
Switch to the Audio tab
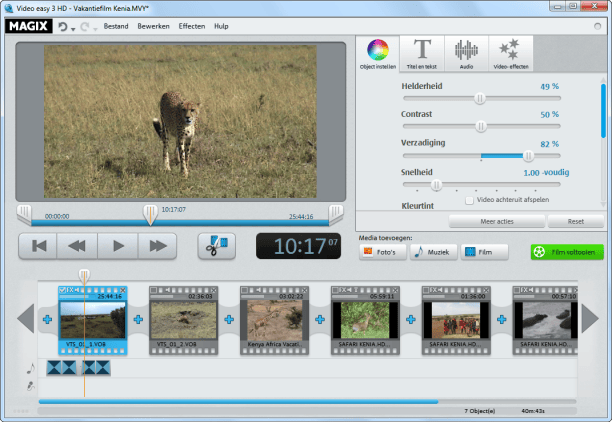[466, 54]
